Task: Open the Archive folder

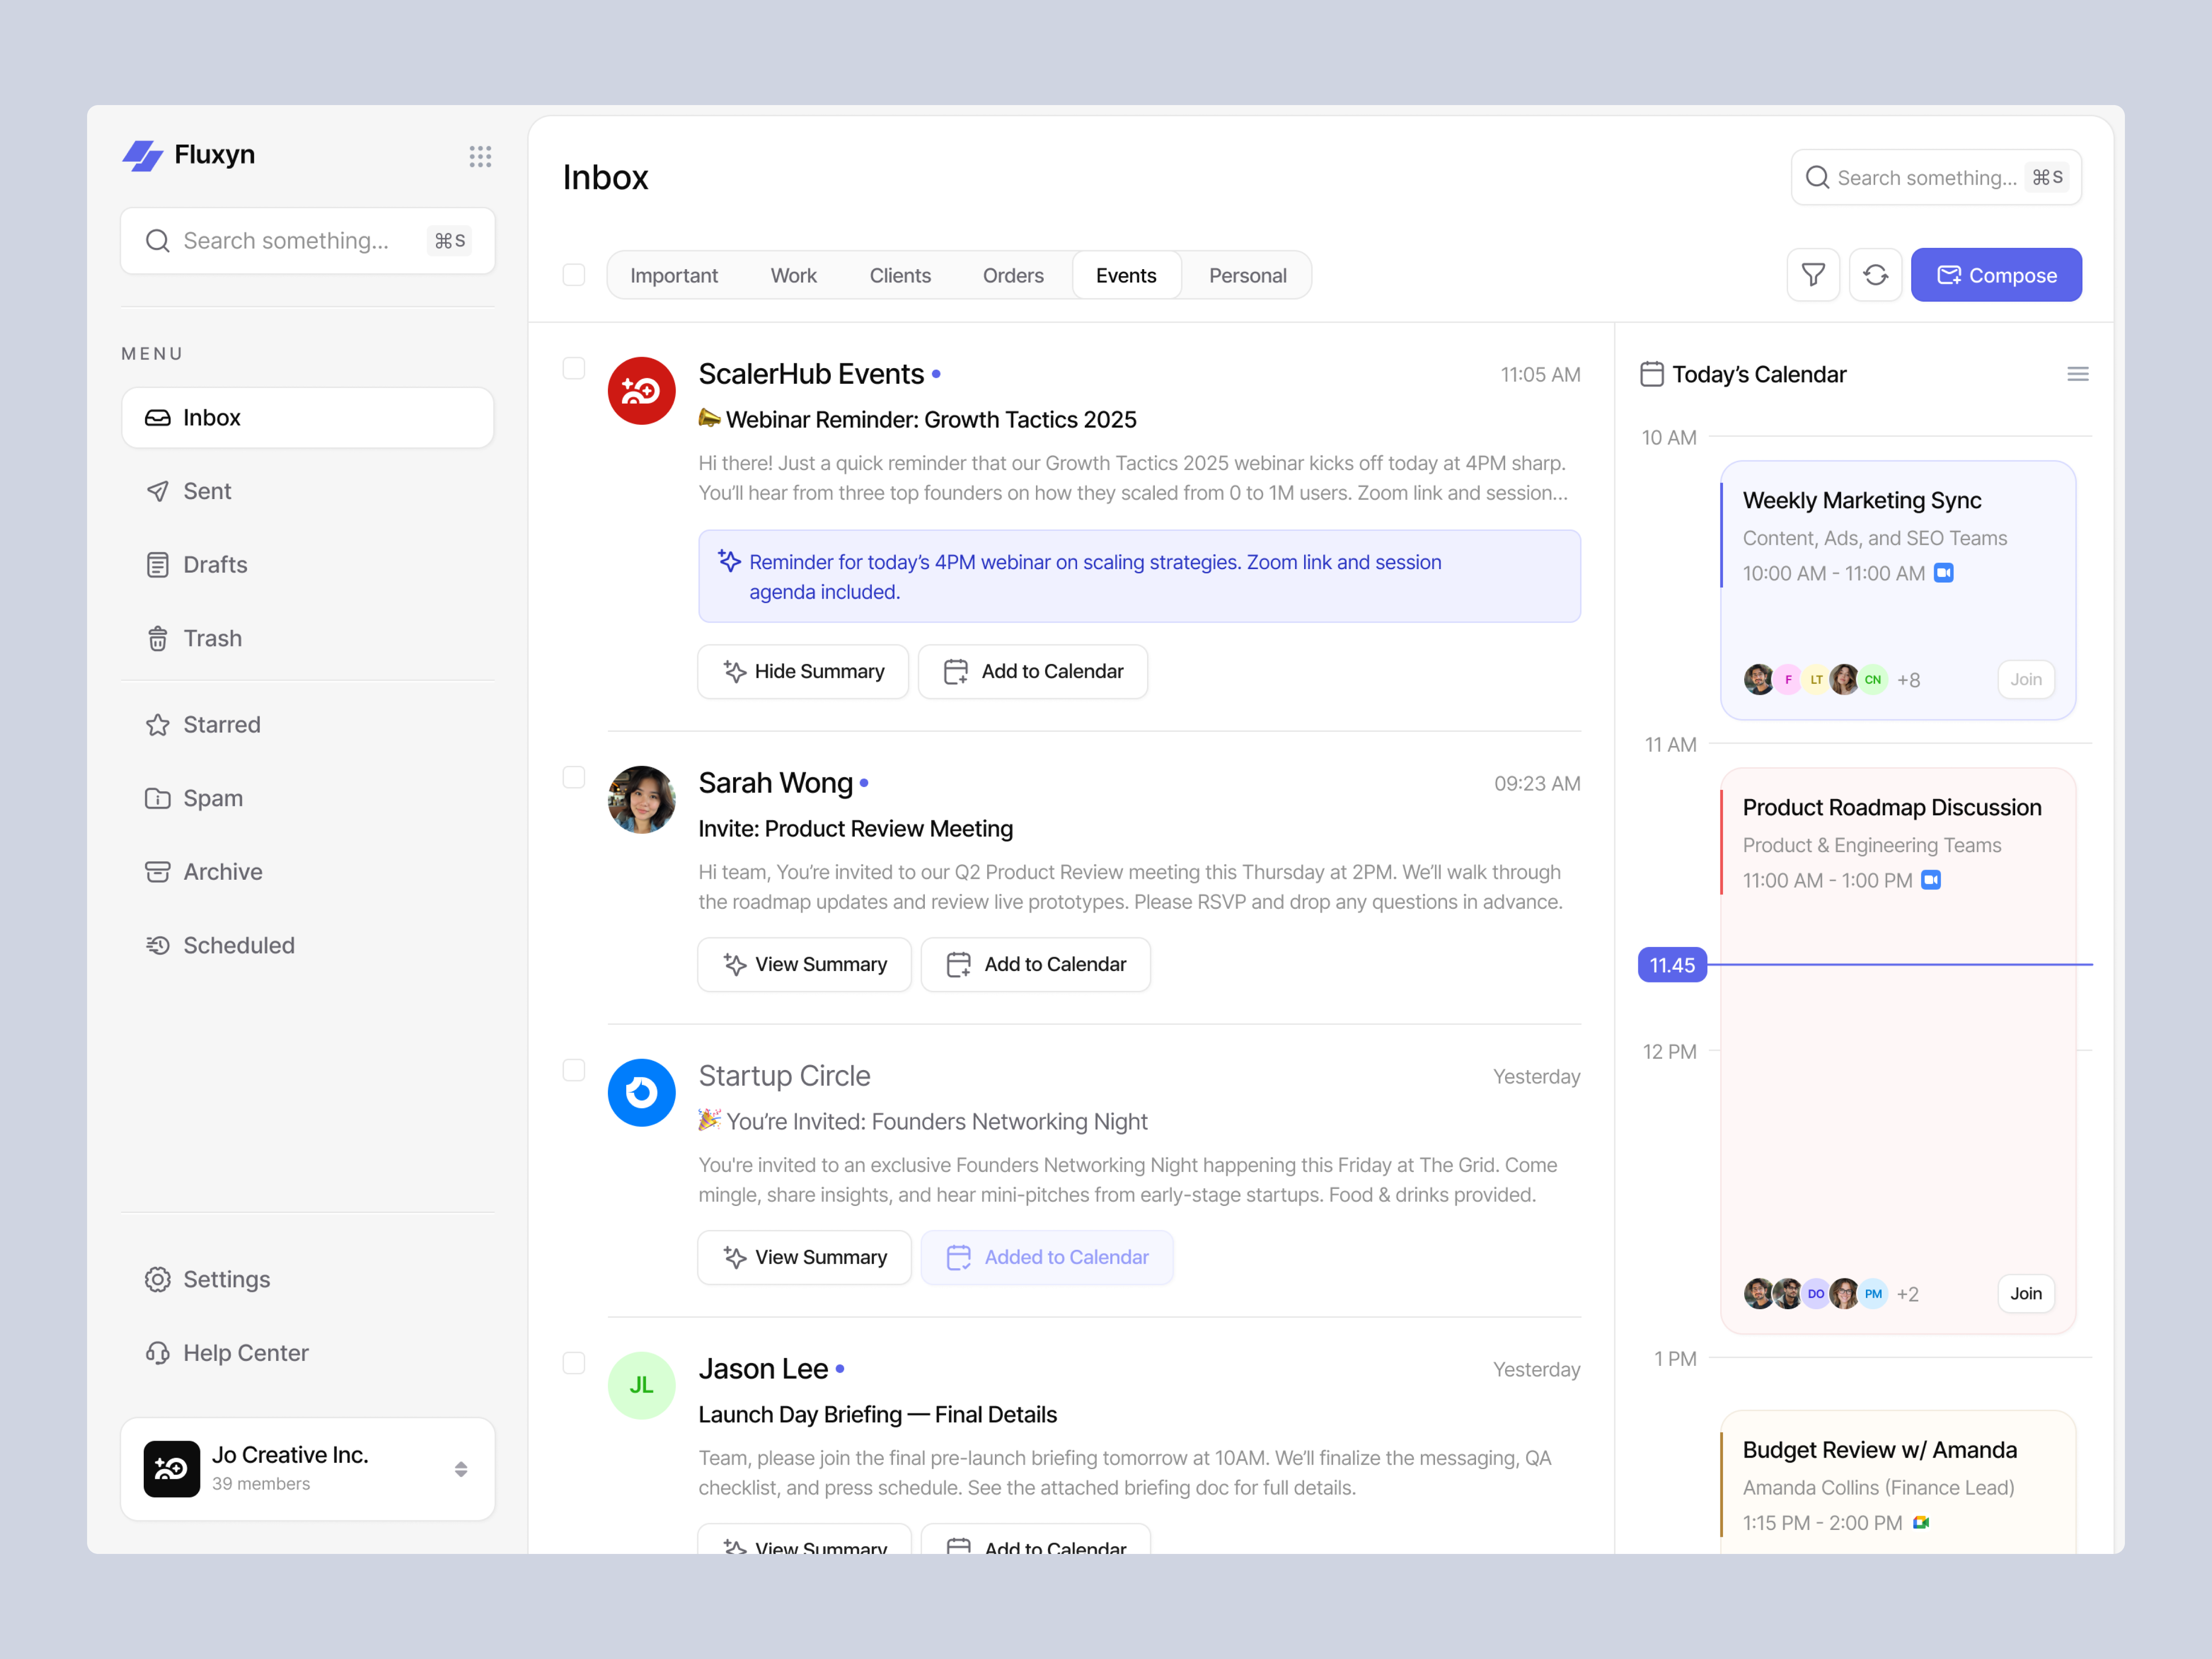Action: 222,871
